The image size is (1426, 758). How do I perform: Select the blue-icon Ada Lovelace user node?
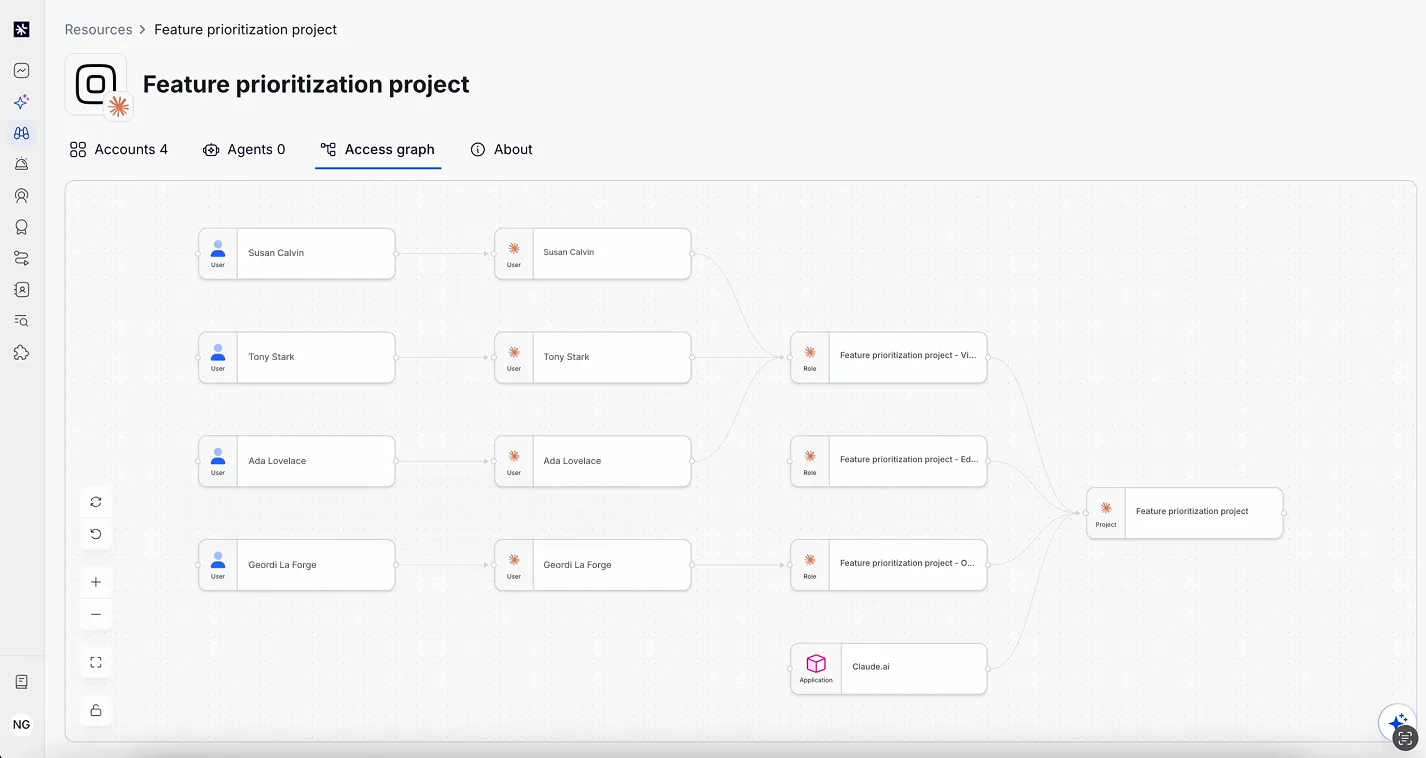(x=297, y=461)
